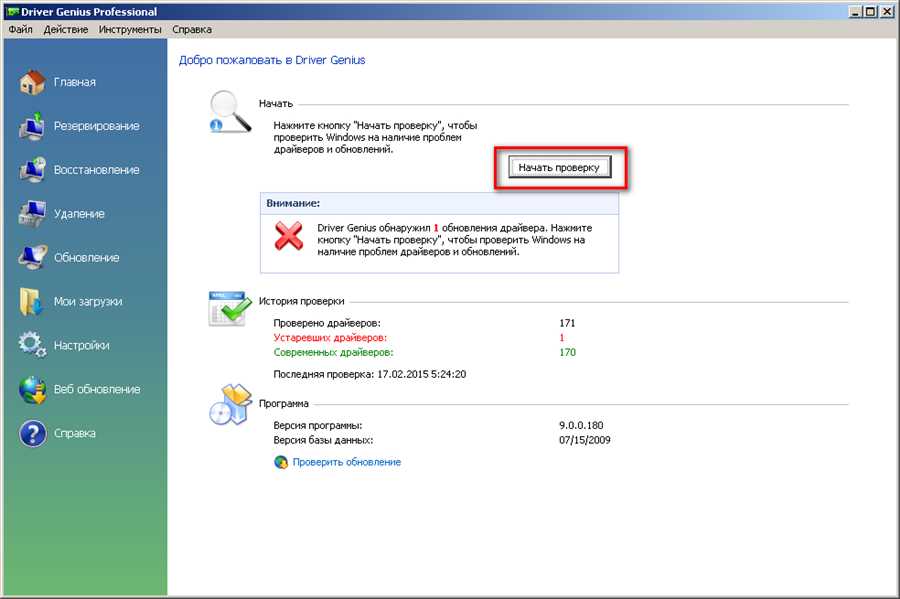Screen dimensions: 900x599
Task: Click the up-to-date drivers count 170
Action: (x=568, y=352)
